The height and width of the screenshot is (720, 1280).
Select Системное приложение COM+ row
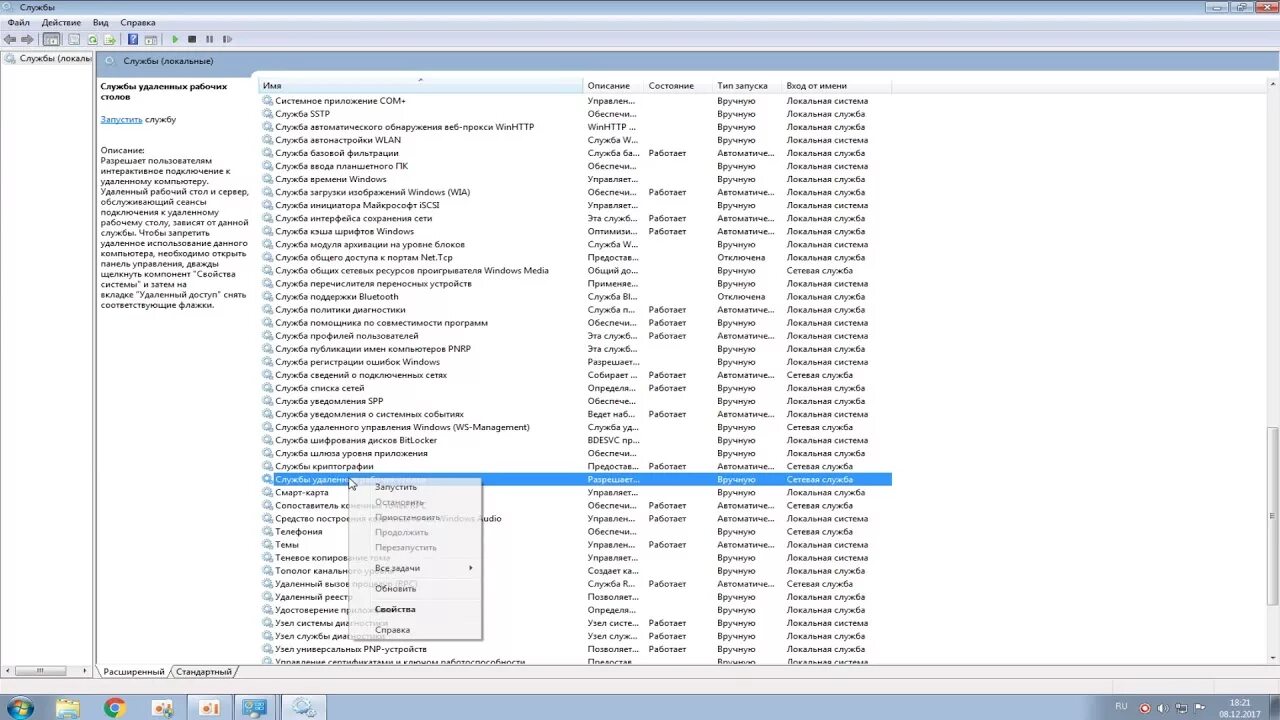click(x=576, y=101)
